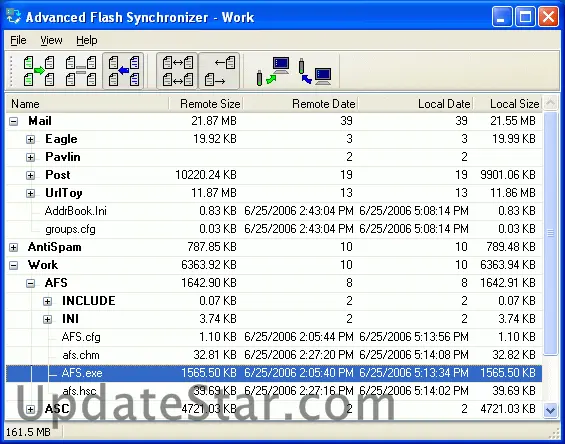Click computer to flash drive sync icon
This screenshot has width=565, height=444.
pos(315,71)
